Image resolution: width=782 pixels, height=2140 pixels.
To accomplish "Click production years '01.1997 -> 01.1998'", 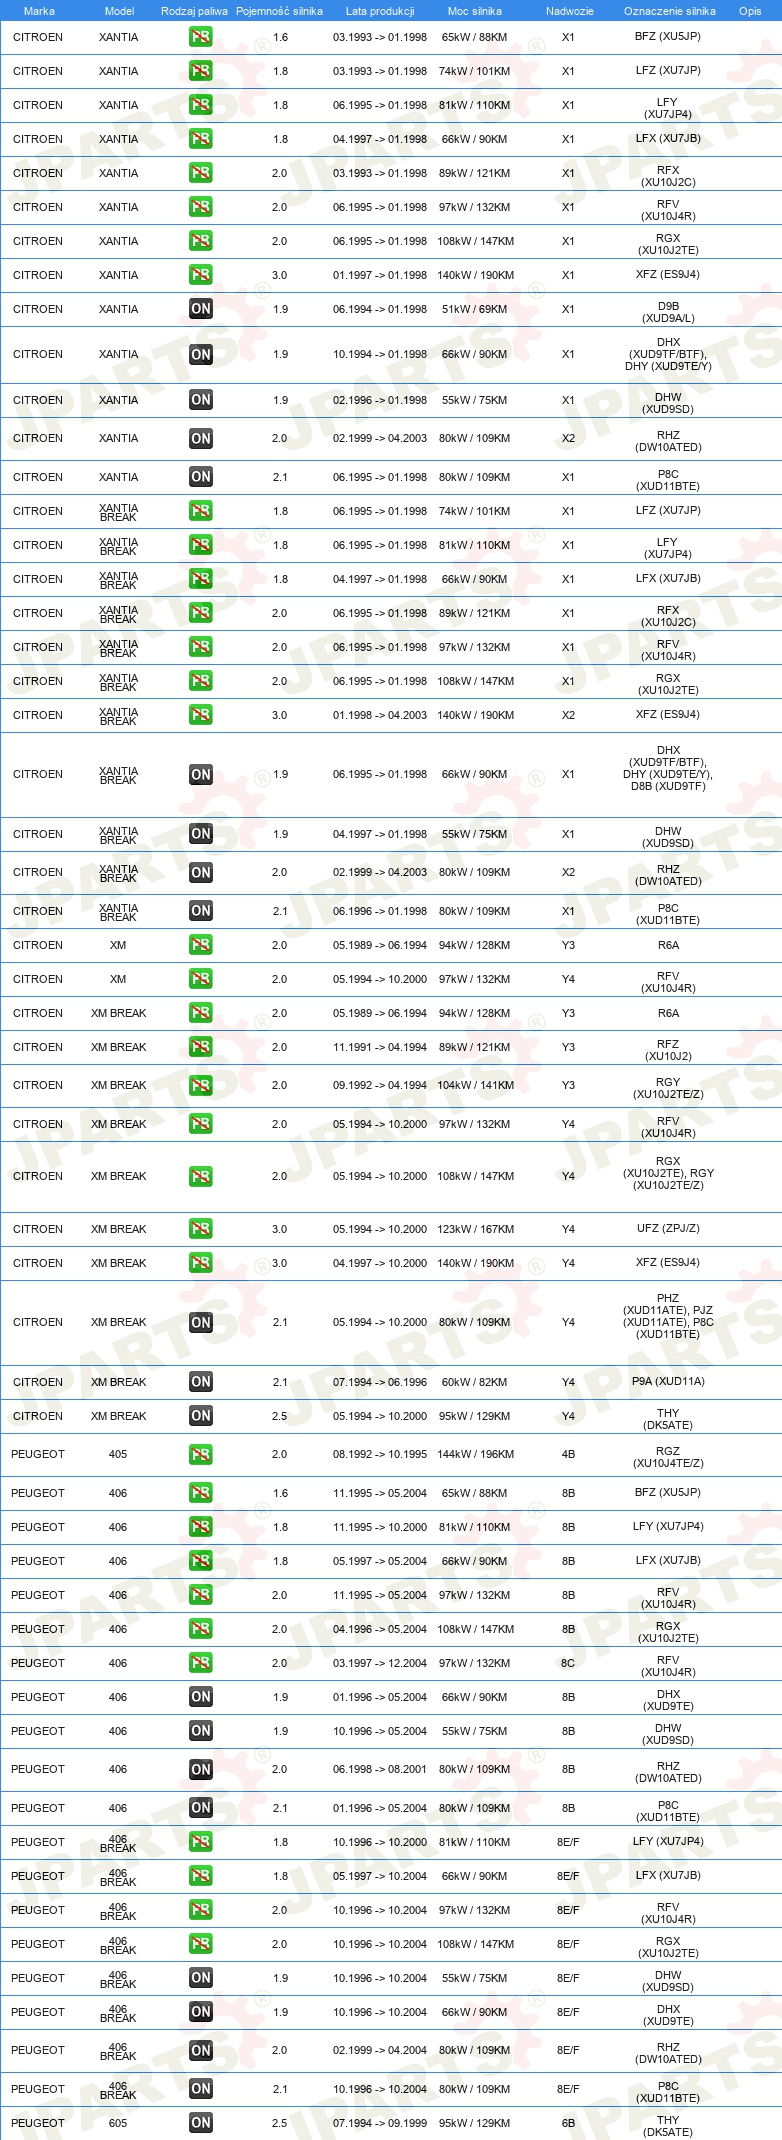I will pos(380,275).
